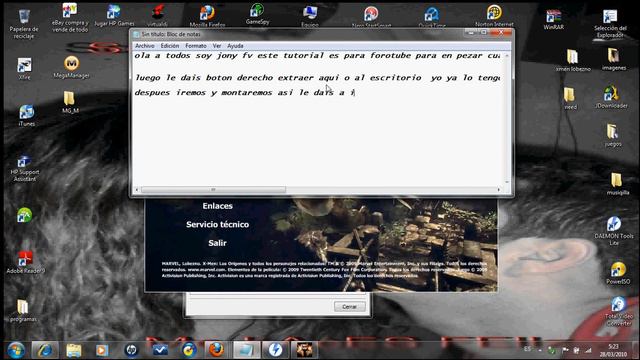Open the HP Support Assistant shortcut
The height and width of the screenshot is (360, 640).
(24, 168)
